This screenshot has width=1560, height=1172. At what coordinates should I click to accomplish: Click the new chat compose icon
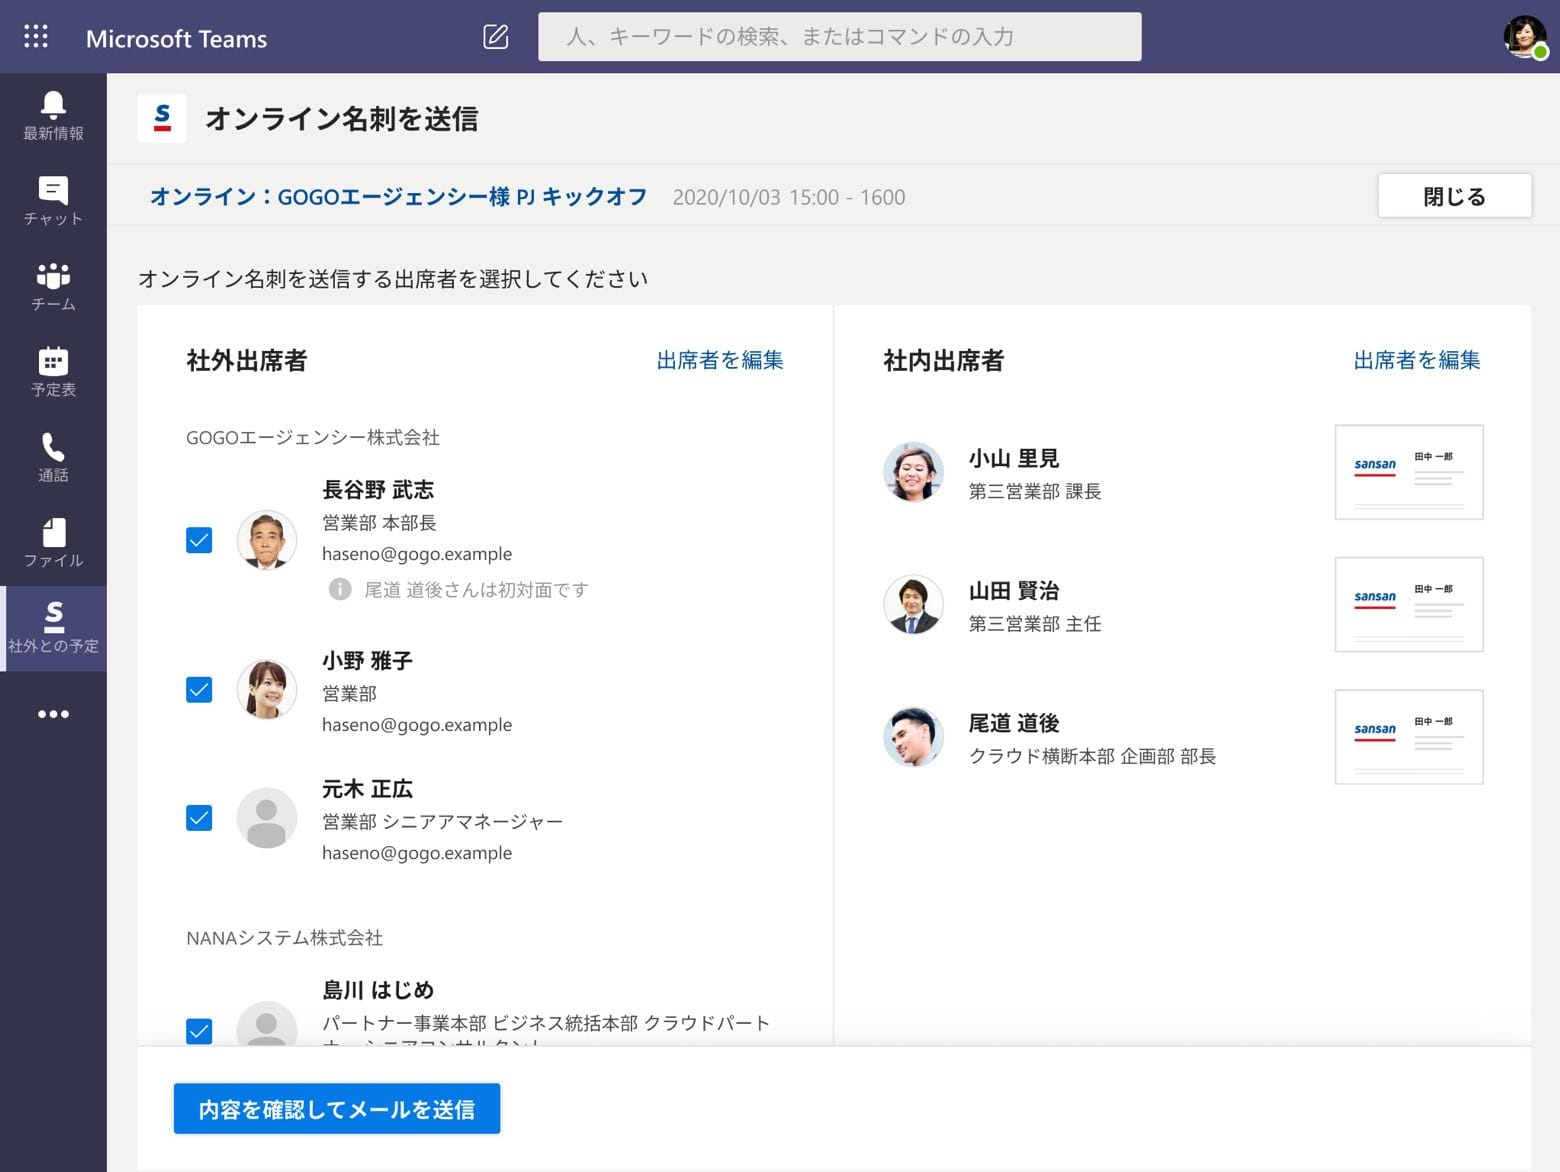click(496, 37)
